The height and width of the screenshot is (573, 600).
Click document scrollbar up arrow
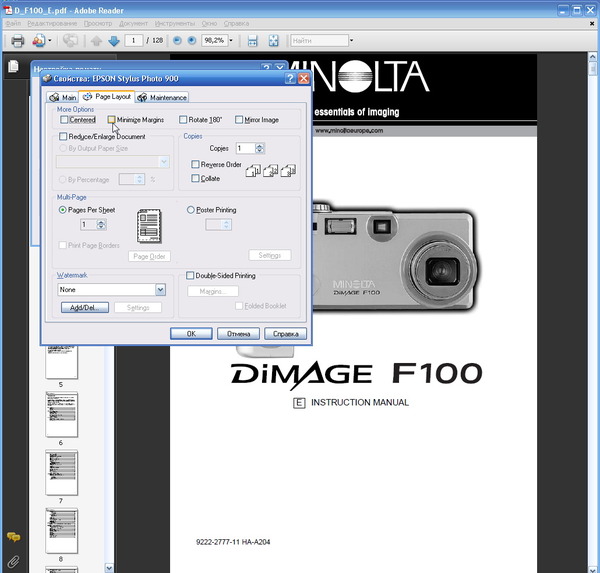point(592,57)
